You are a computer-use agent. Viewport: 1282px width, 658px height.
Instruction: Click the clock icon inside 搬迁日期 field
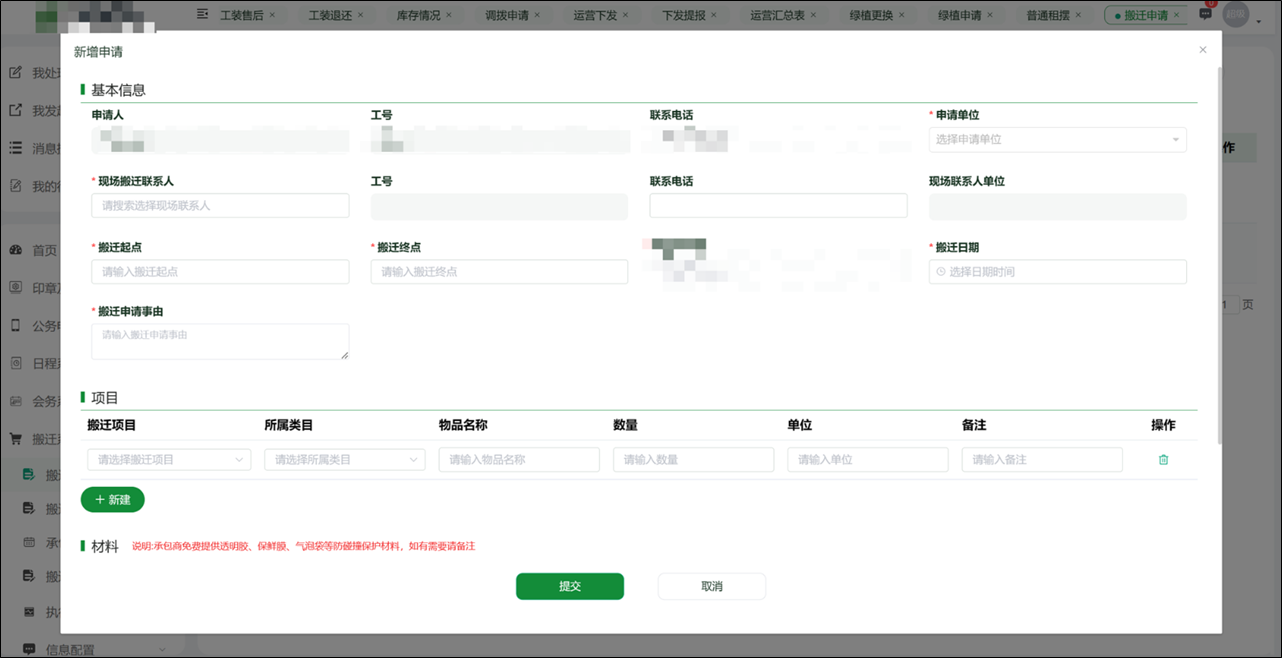click(939, 271)
